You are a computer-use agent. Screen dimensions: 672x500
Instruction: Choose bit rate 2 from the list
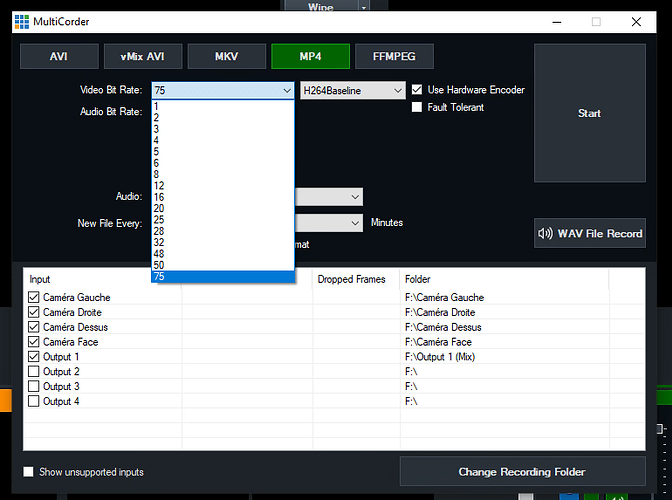pyautogui.click(x=223, y=117)
